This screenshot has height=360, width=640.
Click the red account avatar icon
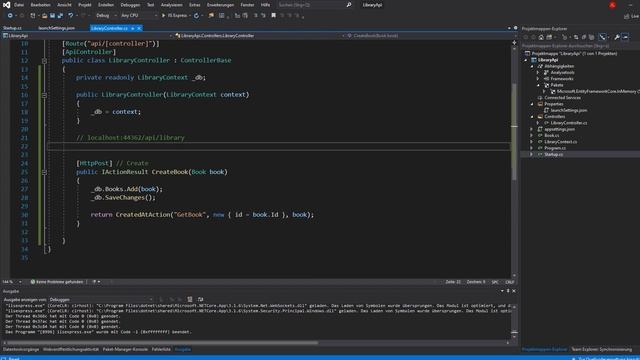point(612,5)
